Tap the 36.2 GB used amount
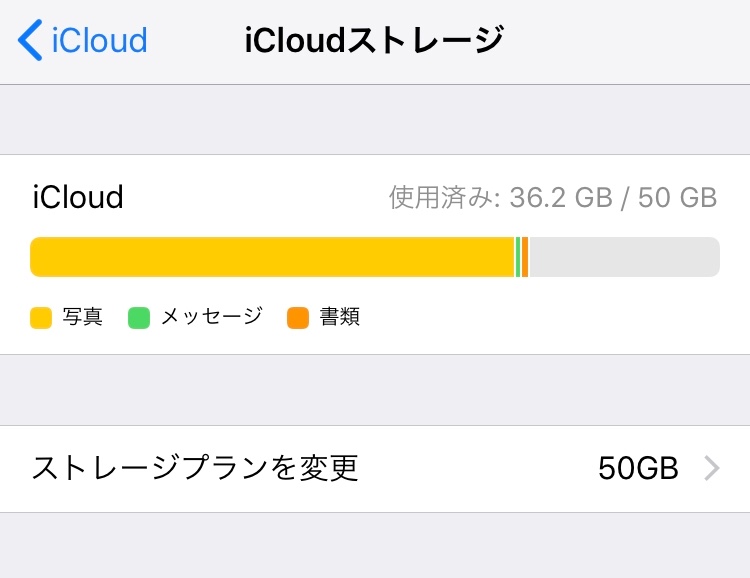 click(560, 198)
